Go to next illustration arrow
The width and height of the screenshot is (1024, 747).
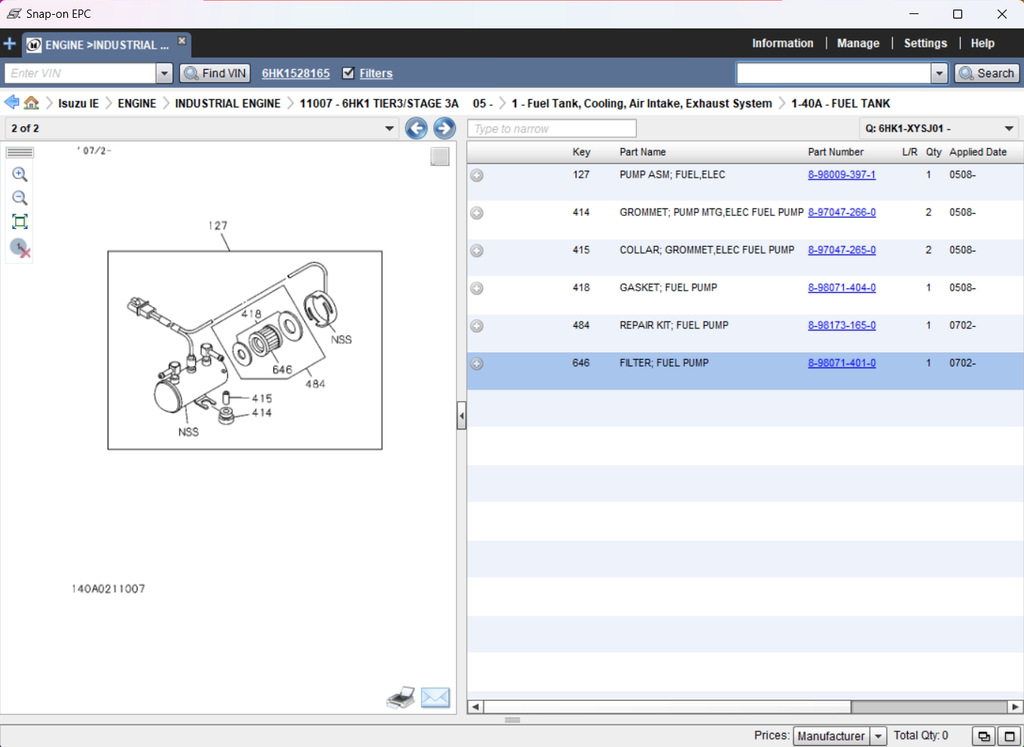(x=444, y=128)
